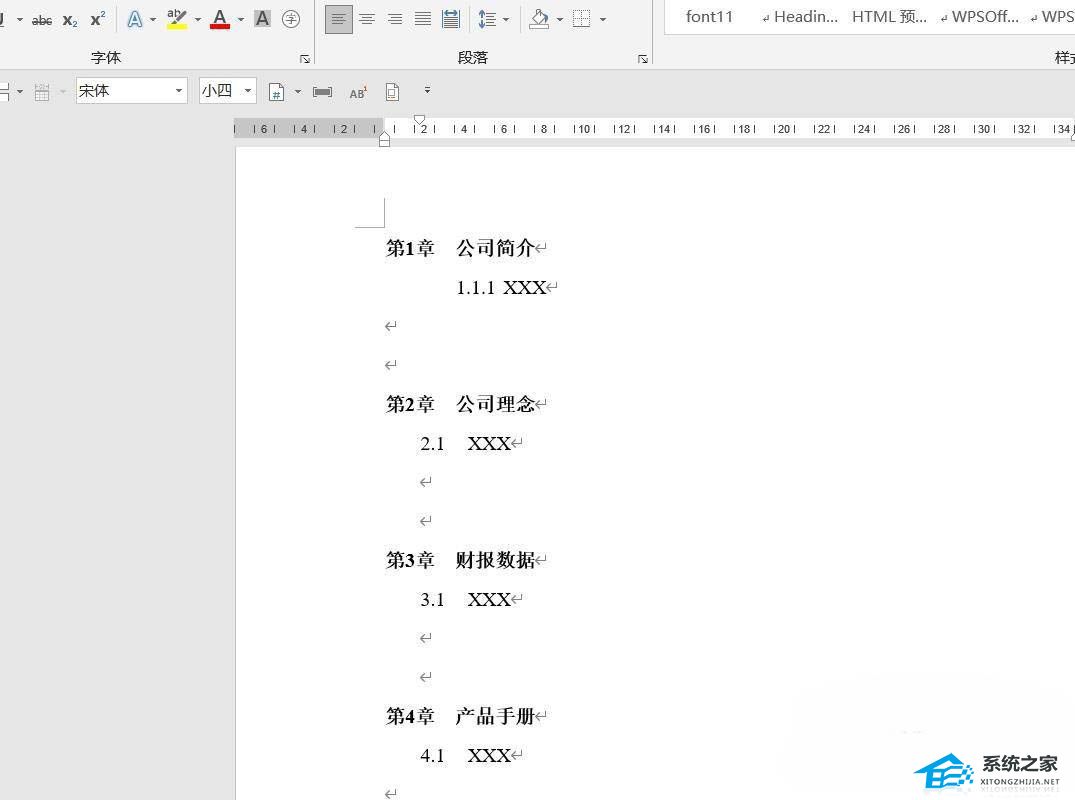
Task: Toggle character shading gray A icon
Action: [262, 19]
